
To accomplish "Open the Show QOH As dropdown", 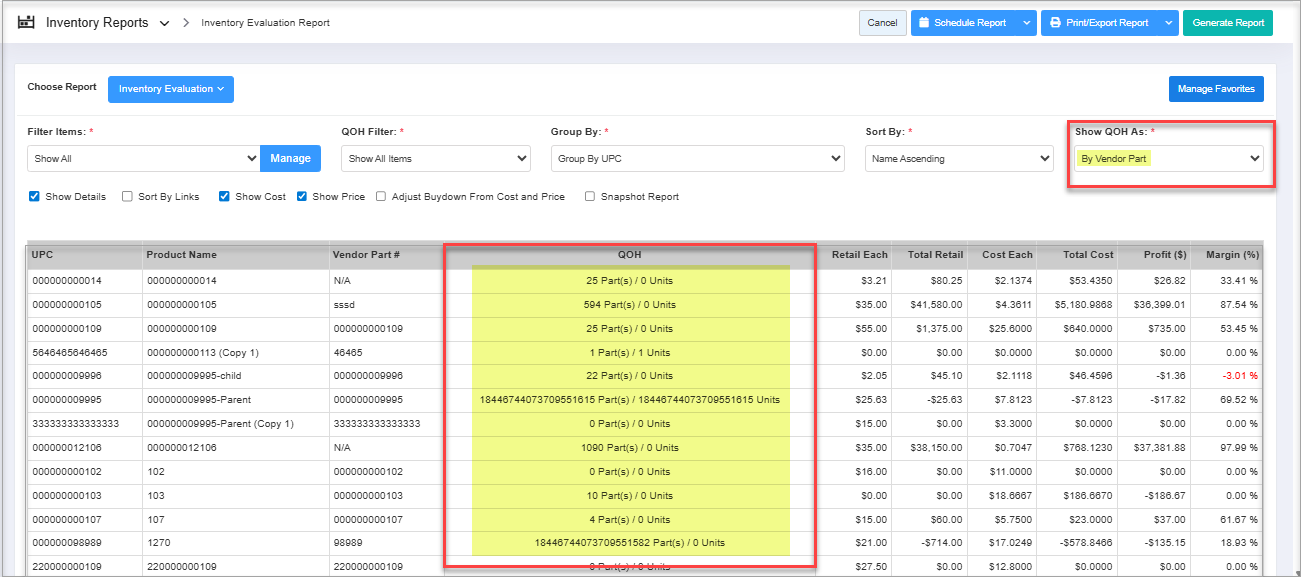I will [1168, 158].
